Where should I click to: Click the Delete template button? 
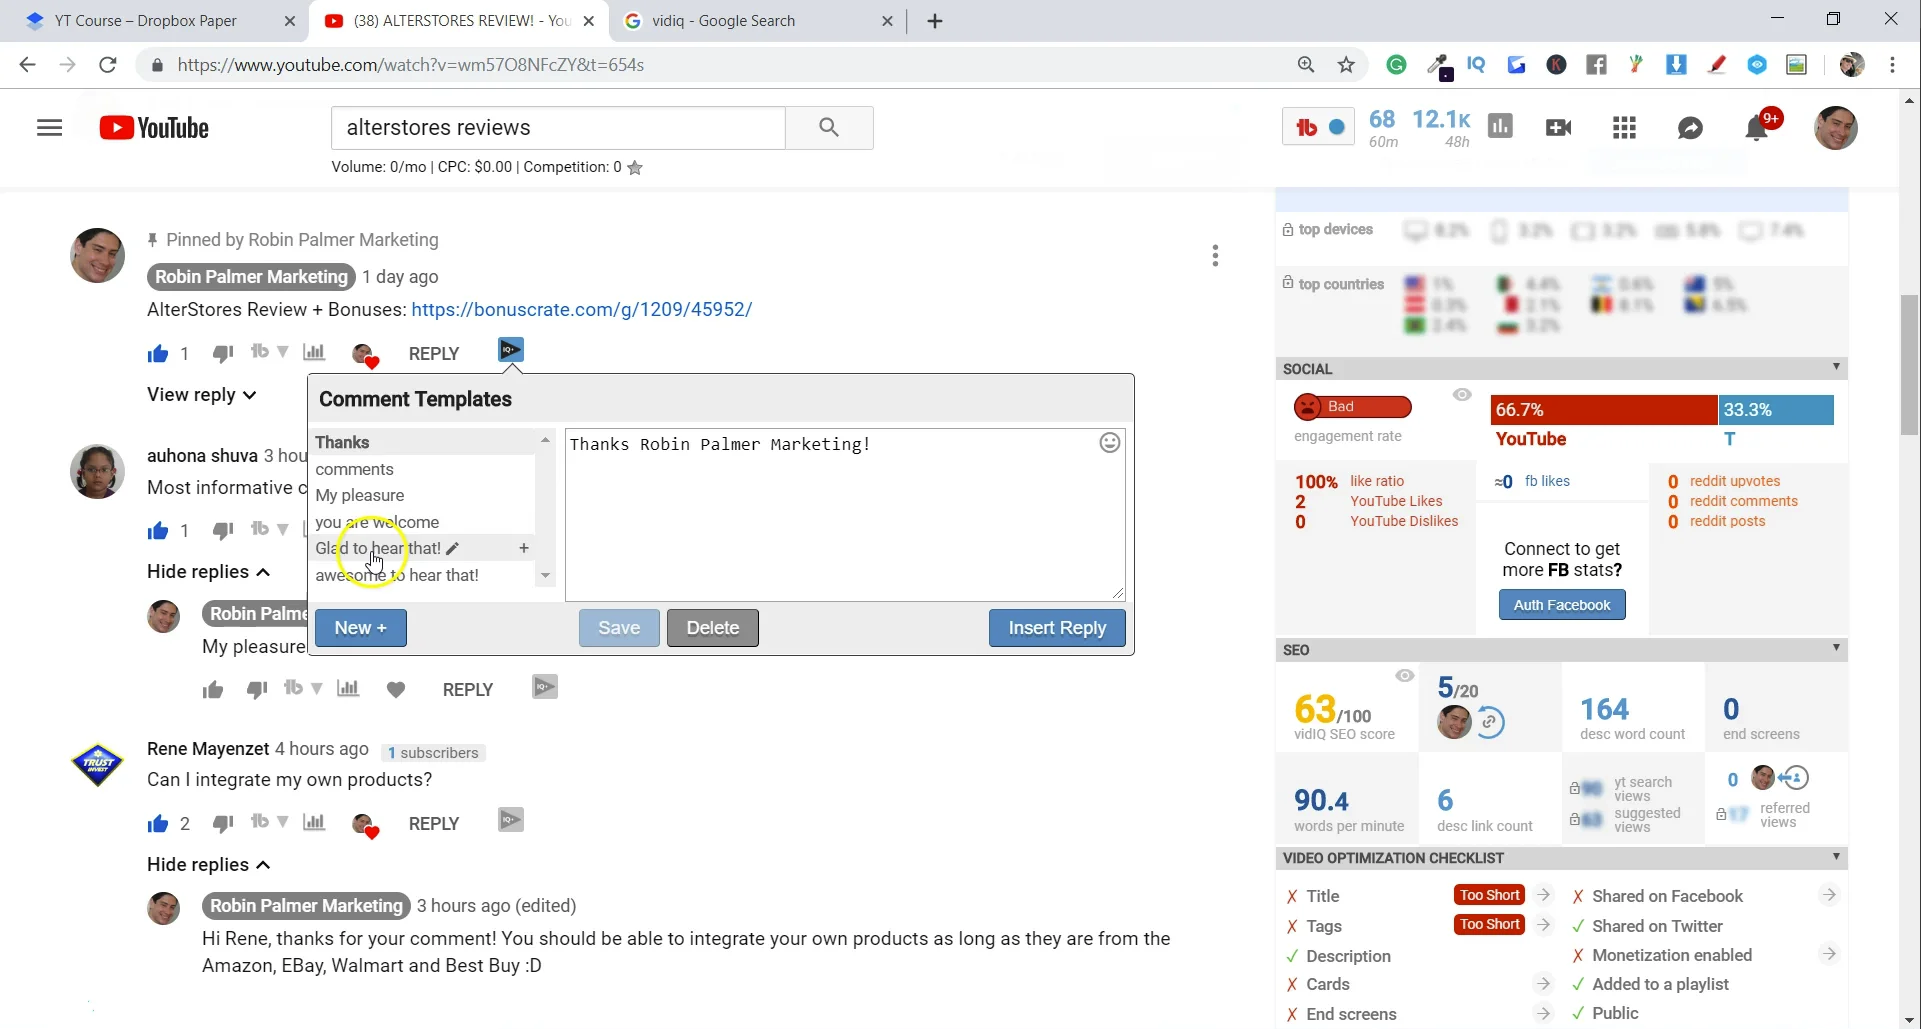tap(713, 628)
